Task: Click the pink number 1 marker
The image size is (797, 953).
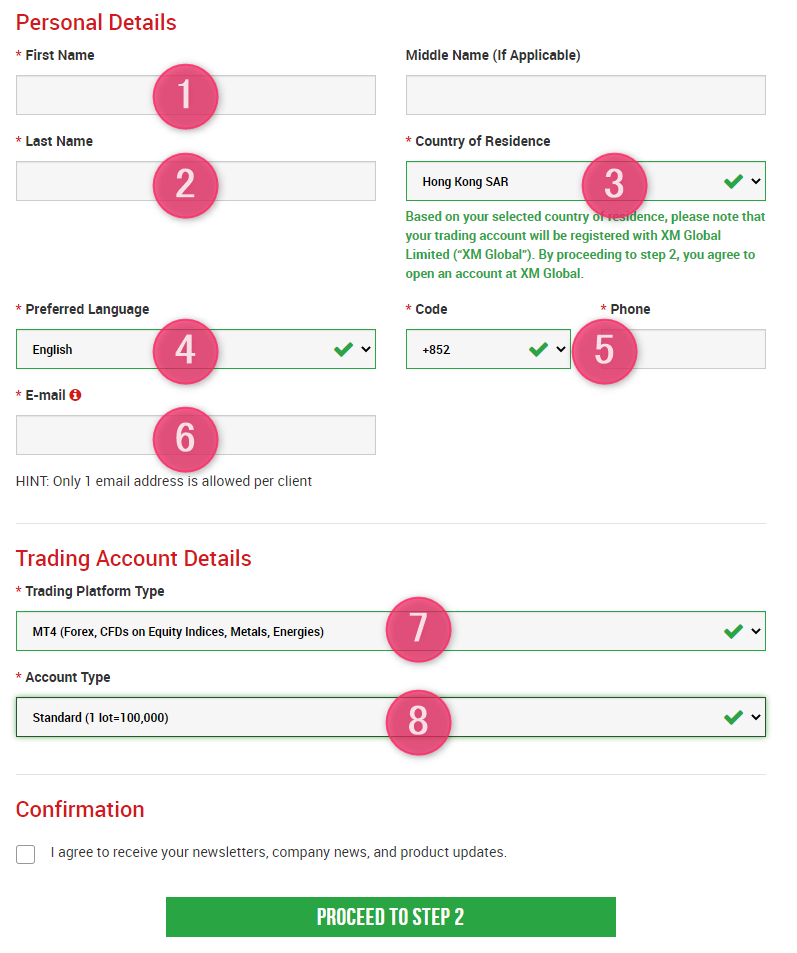Action: [185, 96]
